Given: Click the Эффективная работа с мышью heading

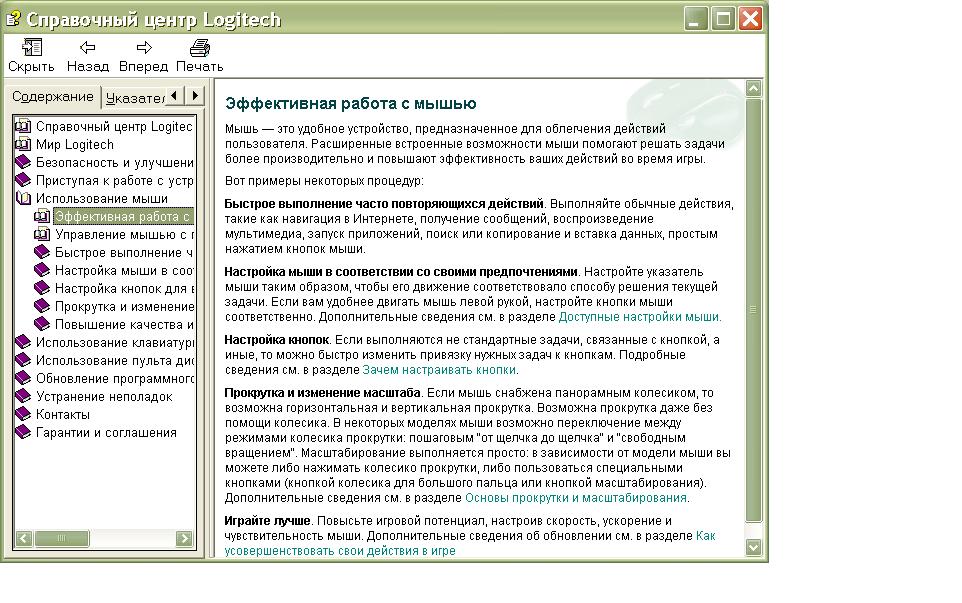Looking at the screenshot, I should (350, 103).
